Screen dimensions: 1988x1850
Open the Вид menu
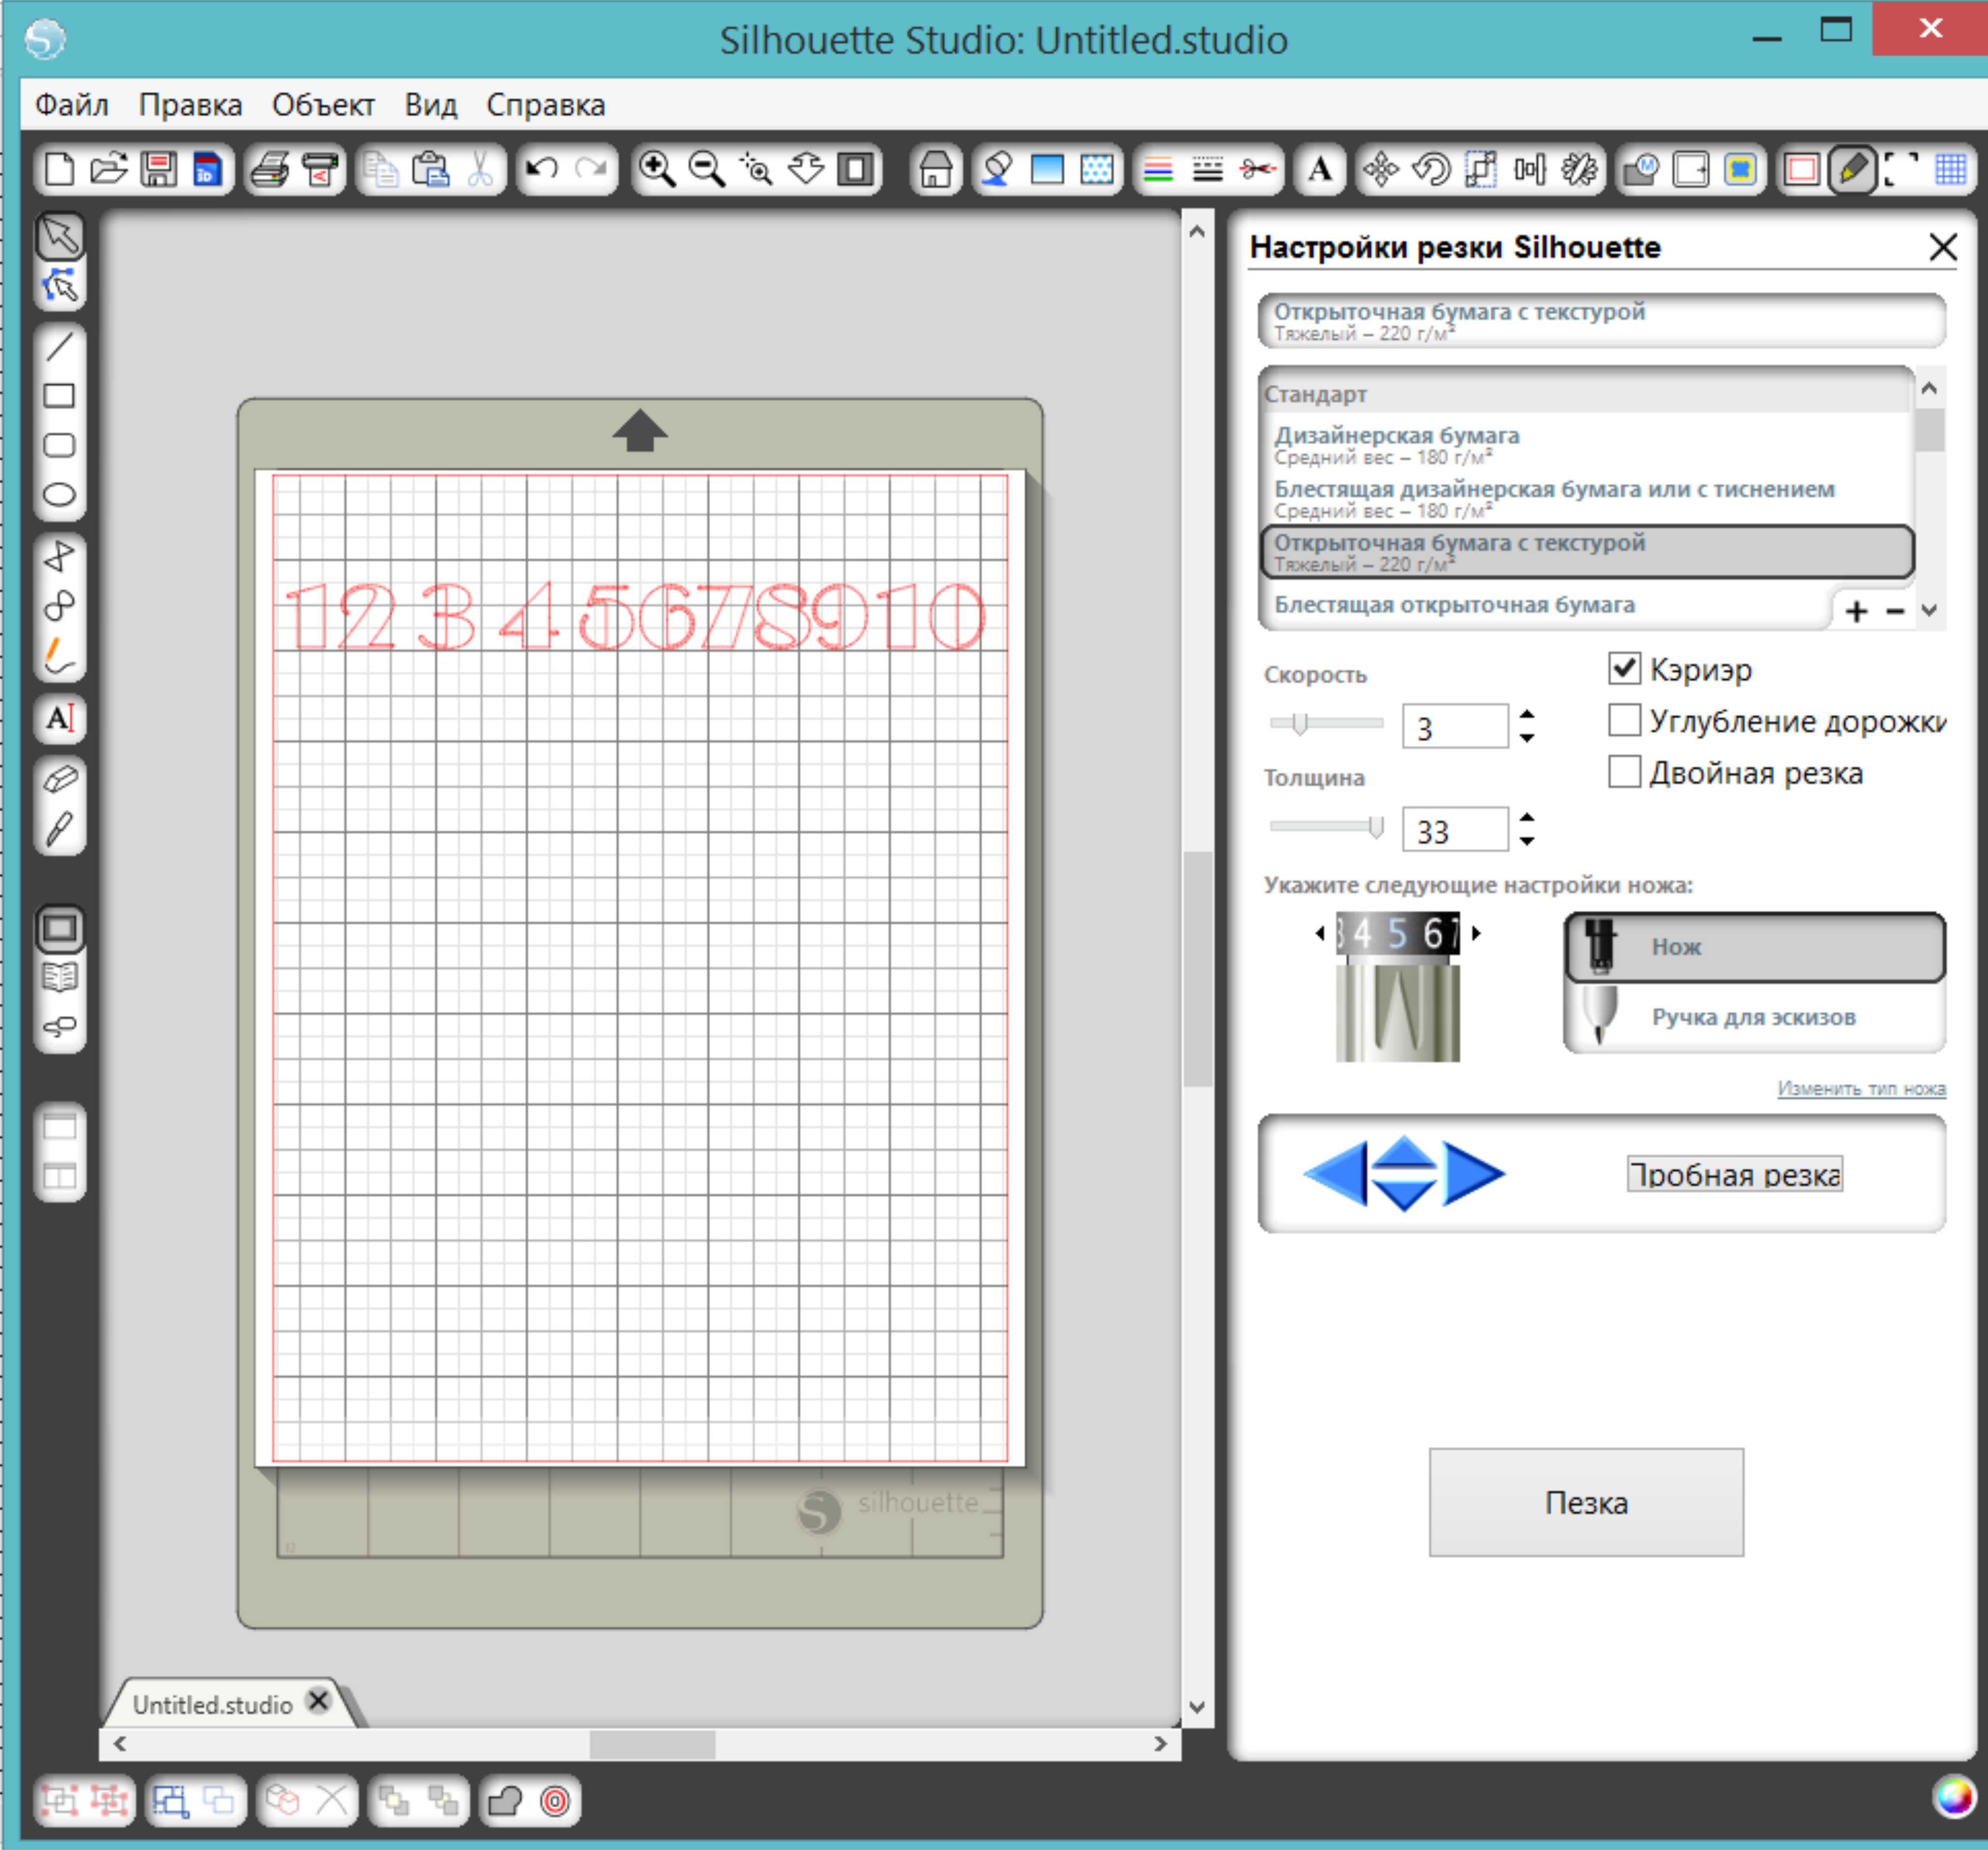point(430,105)
